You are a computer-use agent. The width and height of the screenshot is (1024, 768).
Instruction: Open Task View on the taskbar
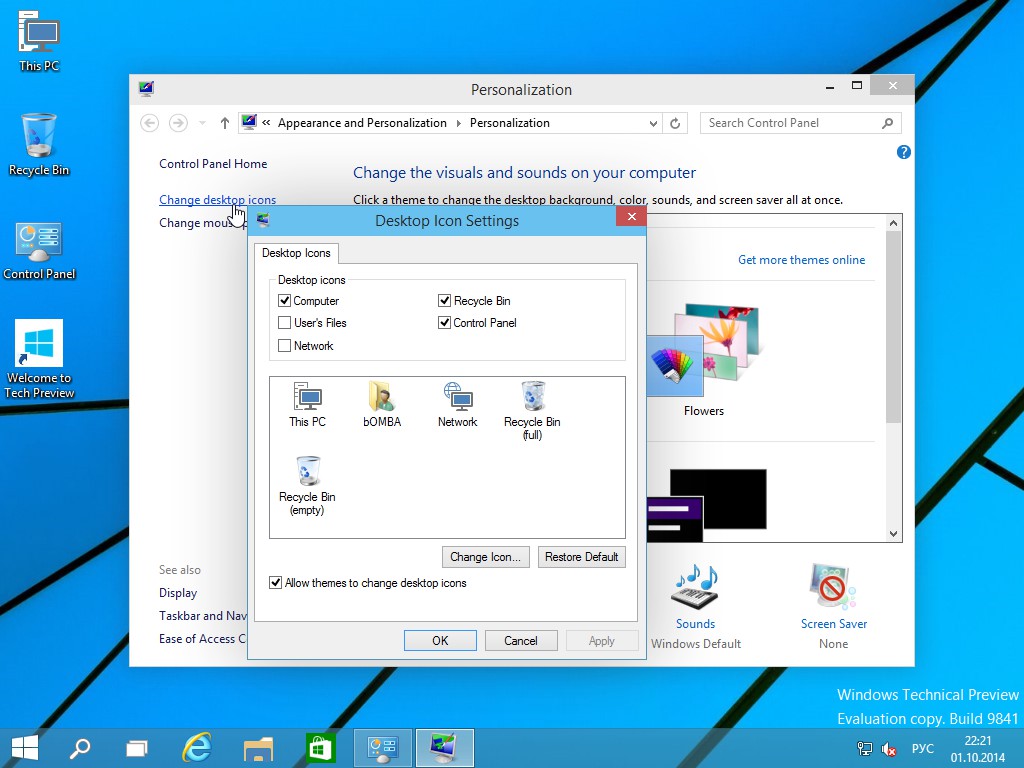pyautogui.click(x=136, y=748)
